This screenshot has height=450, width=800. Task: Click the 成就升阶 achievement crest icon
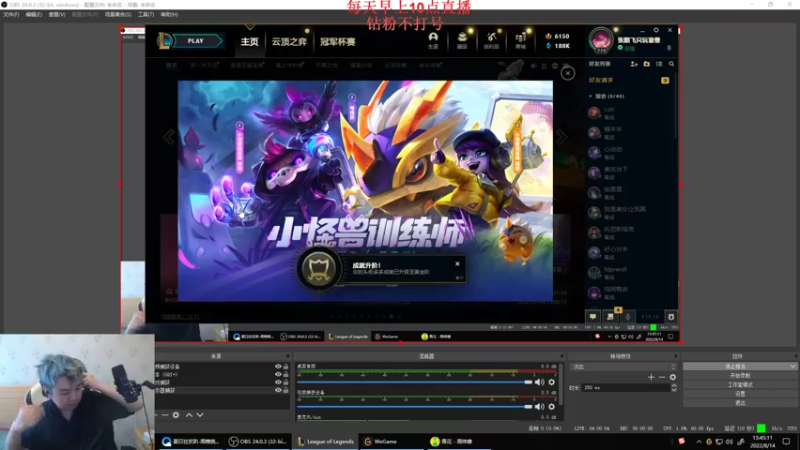coord(319,269)
